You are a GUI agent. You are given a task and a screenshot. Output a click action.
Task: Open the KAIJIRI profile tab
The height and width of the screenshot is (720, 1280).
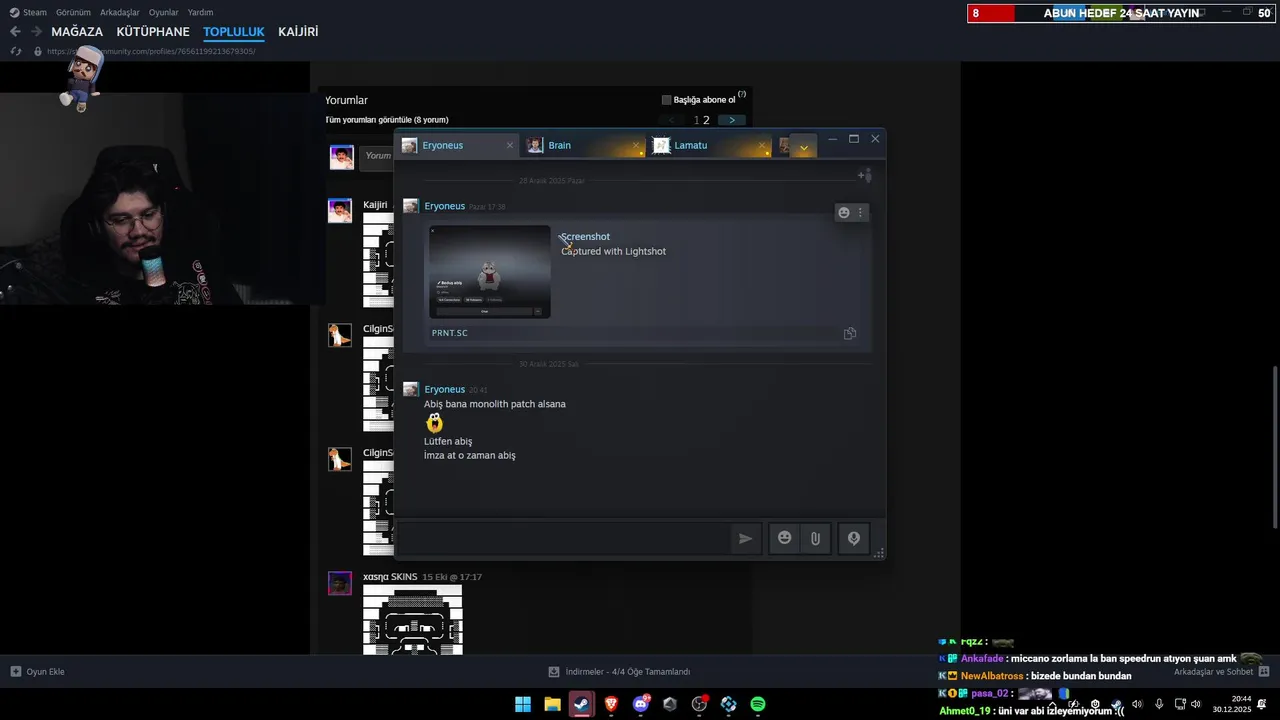click(x=298, y=32)
